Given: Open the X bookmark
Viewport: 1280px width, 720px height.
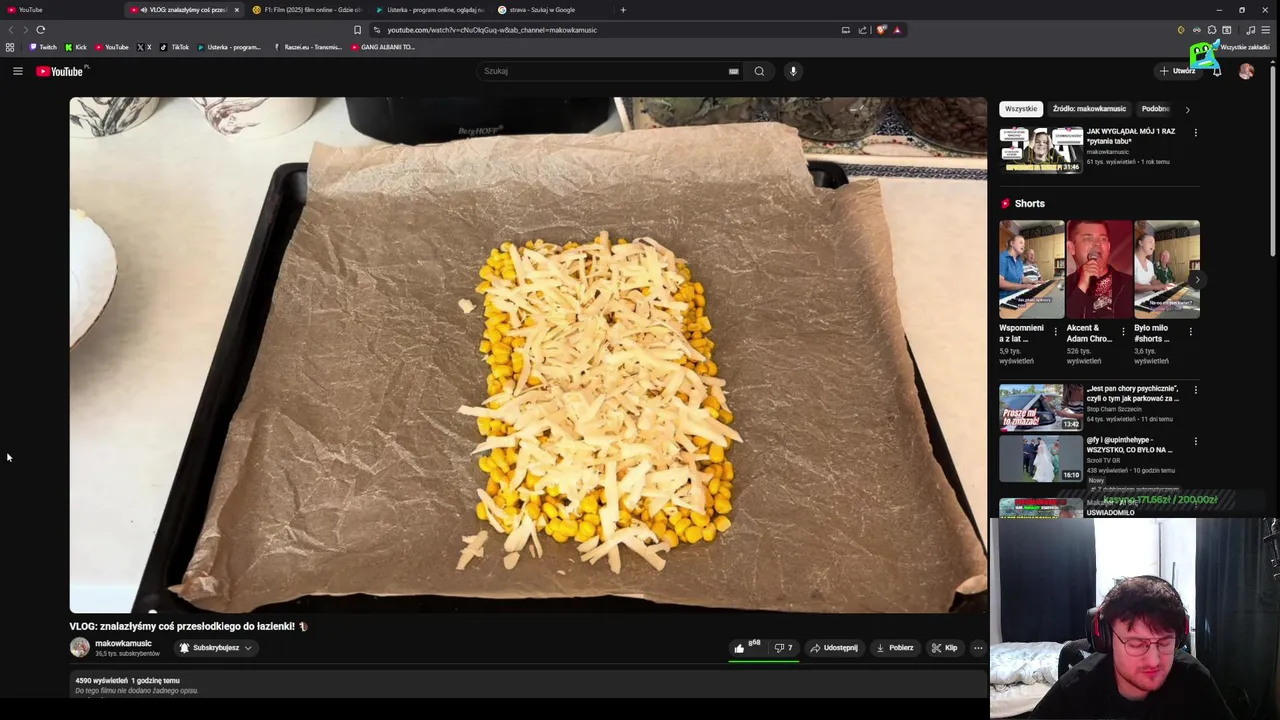Looking at the screenshot, I should tap(144, 47).
